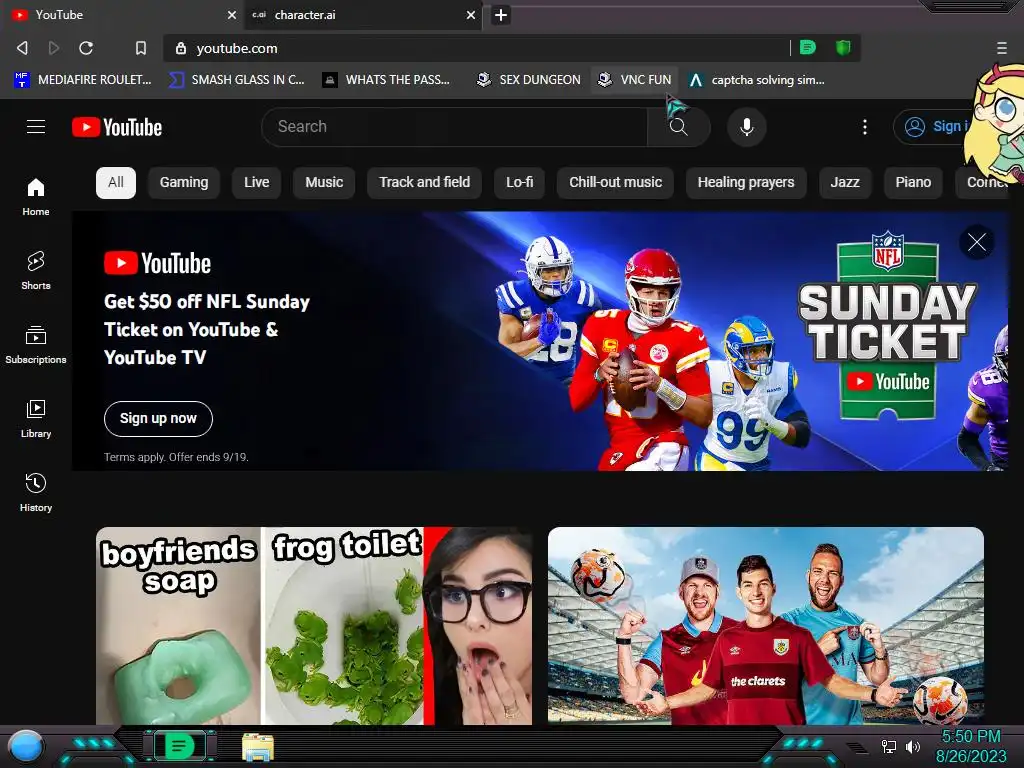Open Shorts in the sidebar
This screenshot has height=768, width=1024.
(36, 270)
